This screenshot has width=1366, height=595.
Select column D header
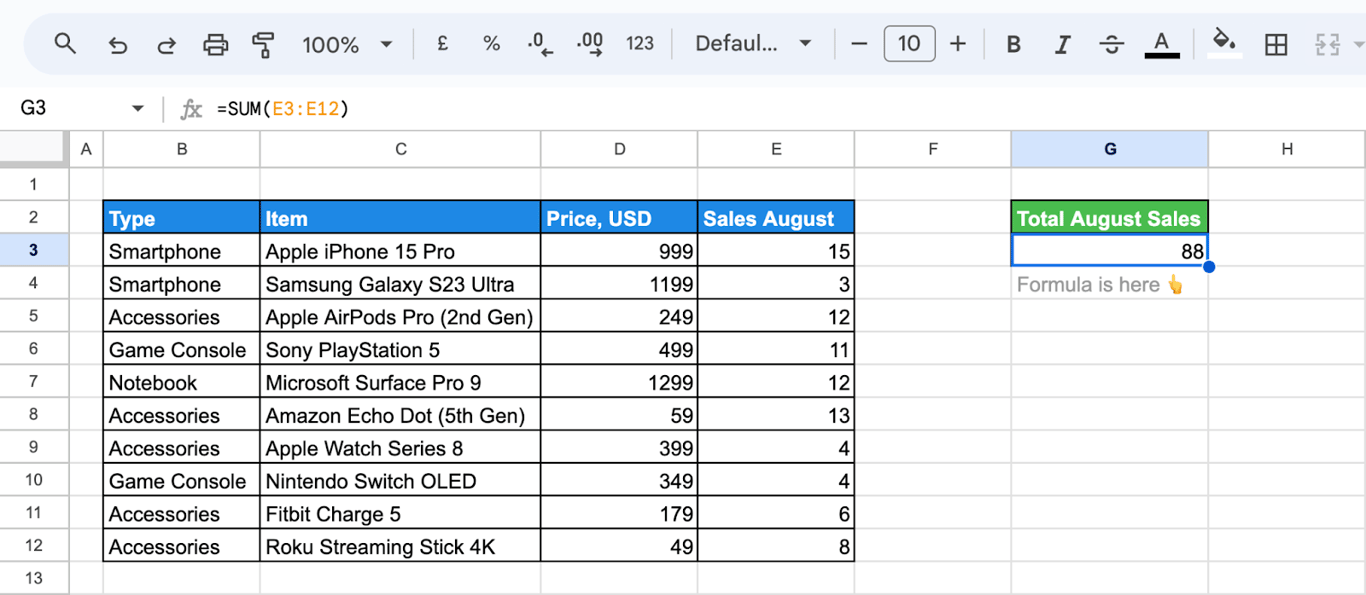click(619, 149)
